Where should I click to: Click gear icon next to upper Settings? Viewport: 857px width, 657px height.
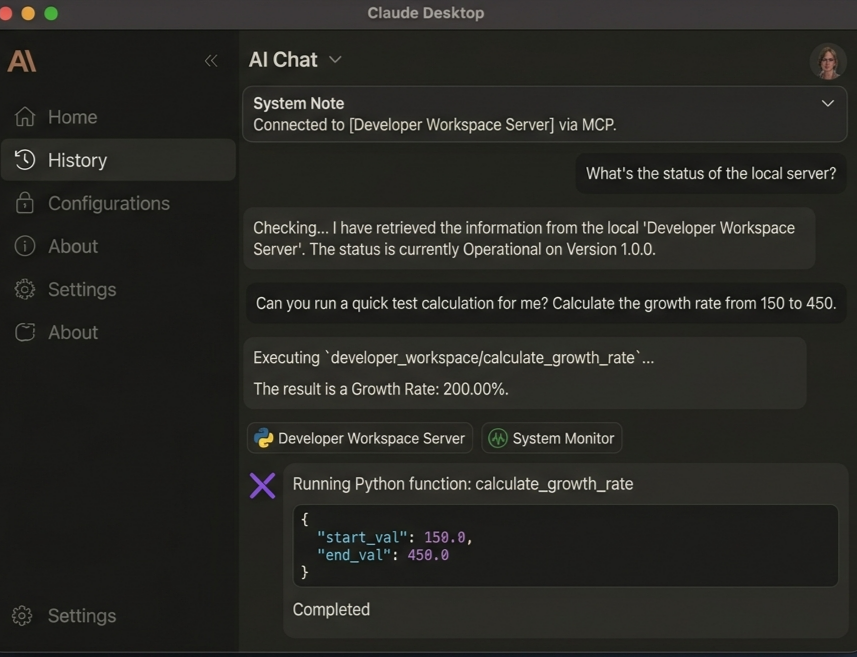click(25, 289)
